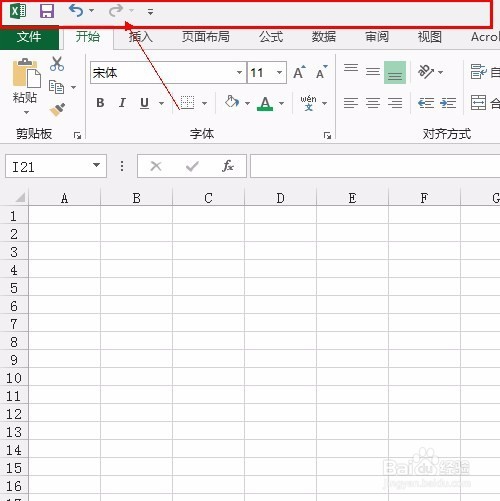The width and height of the screenshot is (500, 501).
Task: Open underline style dropdown
Action: (161, 103)
